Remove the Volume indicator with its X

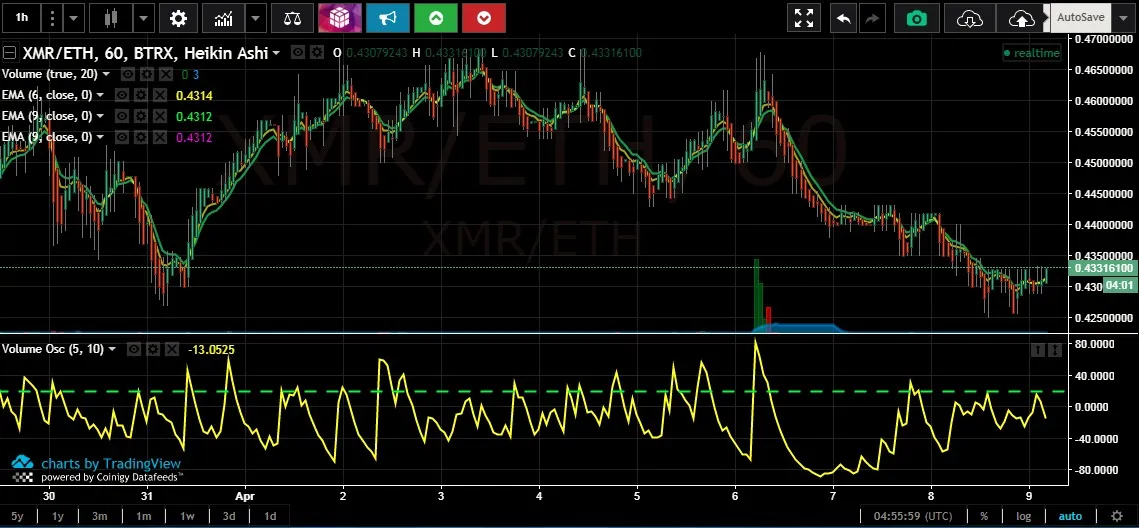(x=166, y=74)
